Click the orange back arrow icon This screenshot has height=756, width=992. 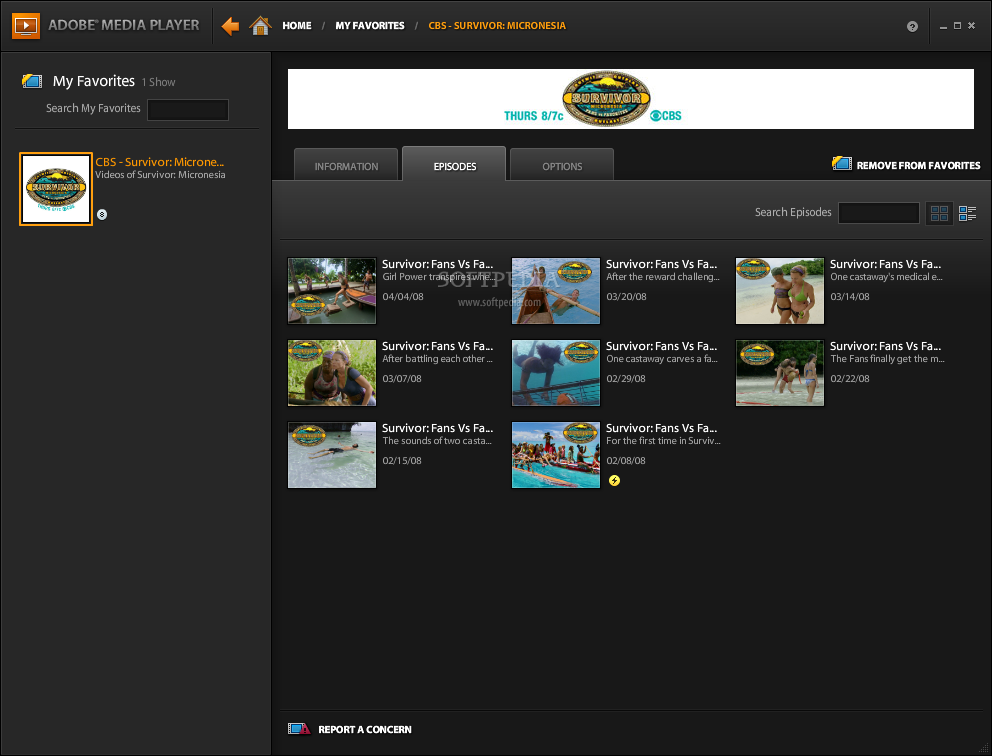(230, 26)
